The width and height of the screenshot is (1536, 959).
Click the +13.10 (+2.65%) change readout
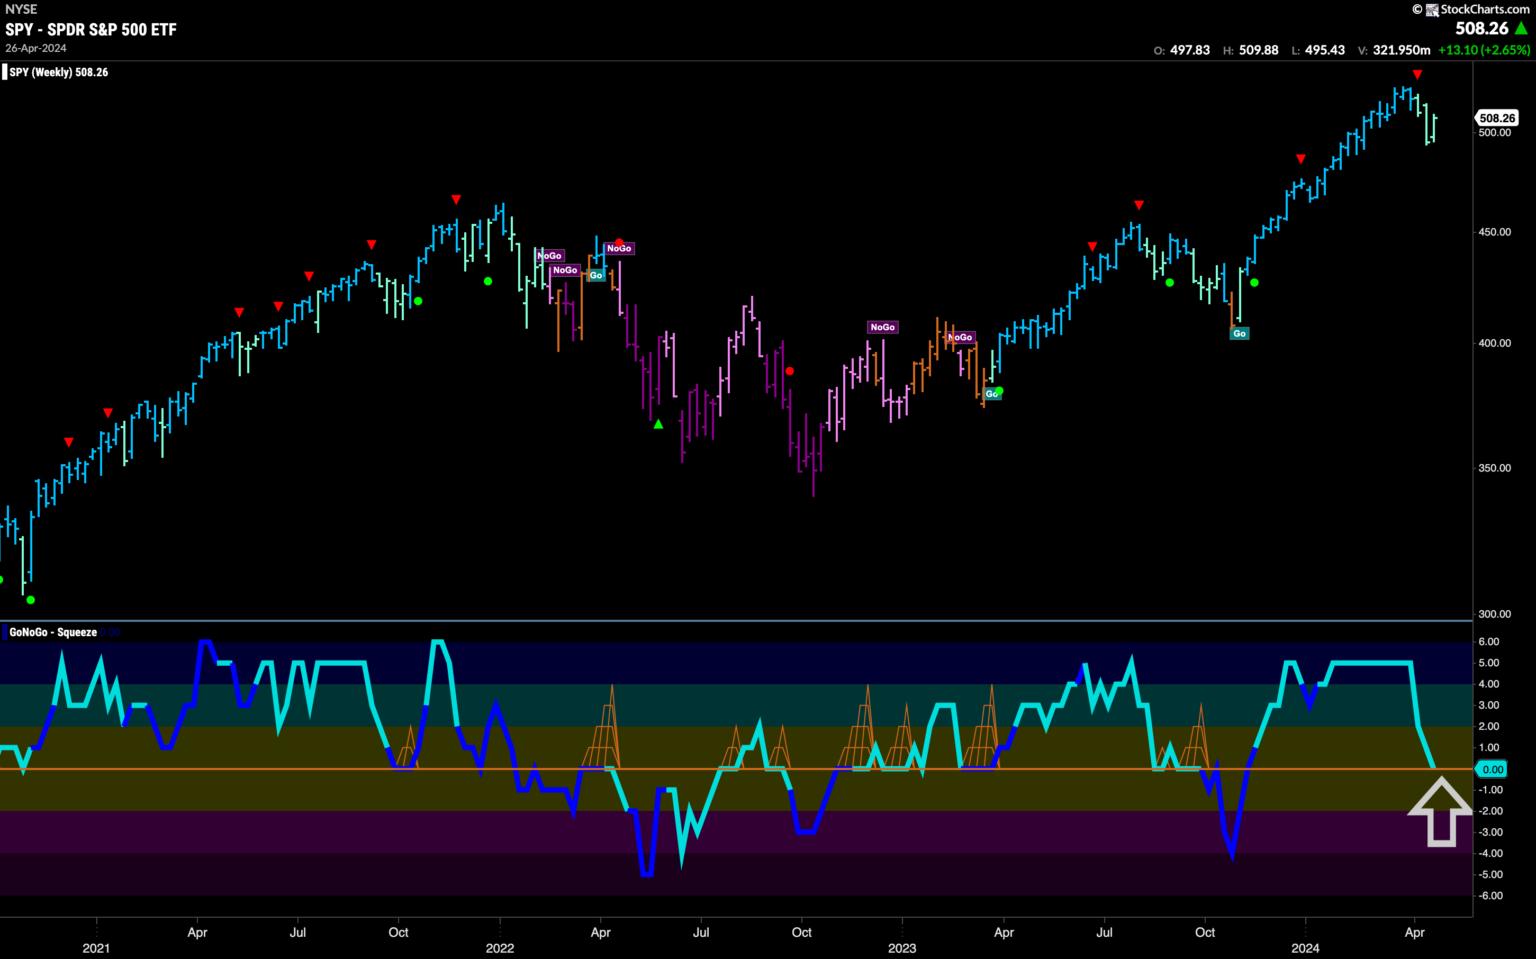(1483, 50)
